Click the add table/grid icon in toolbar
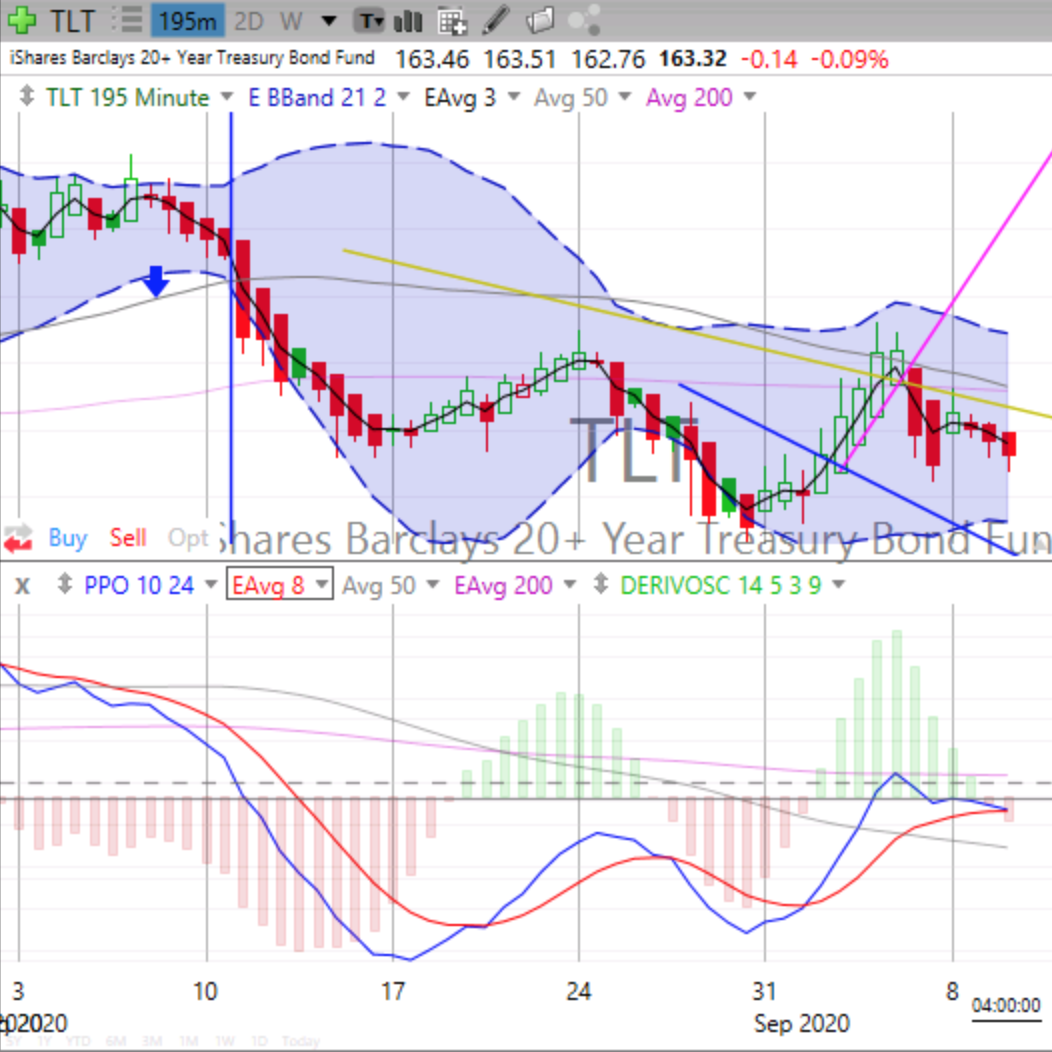This screenshot has height=1052, width=1052. (453, 20)
